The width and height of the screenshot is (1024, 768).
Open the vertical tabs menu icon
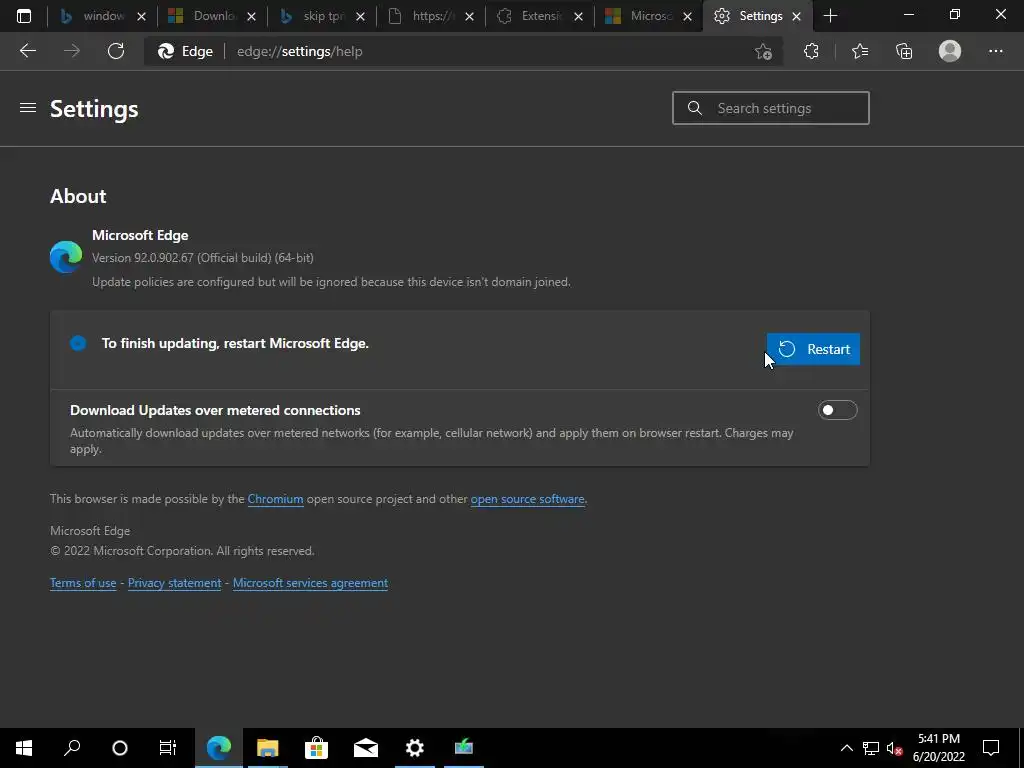tap(24, 16)
